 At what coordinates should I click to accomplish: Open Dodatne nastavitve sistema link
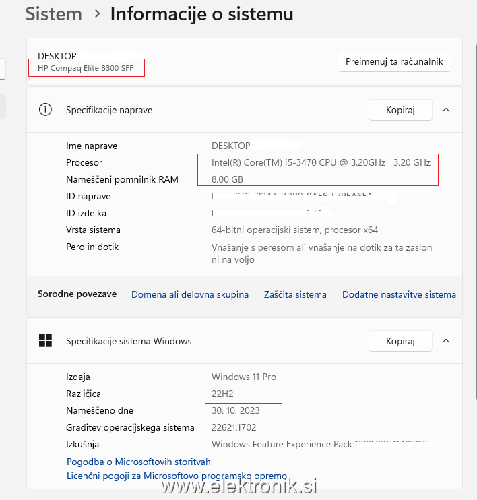click(x=399, y=295)
